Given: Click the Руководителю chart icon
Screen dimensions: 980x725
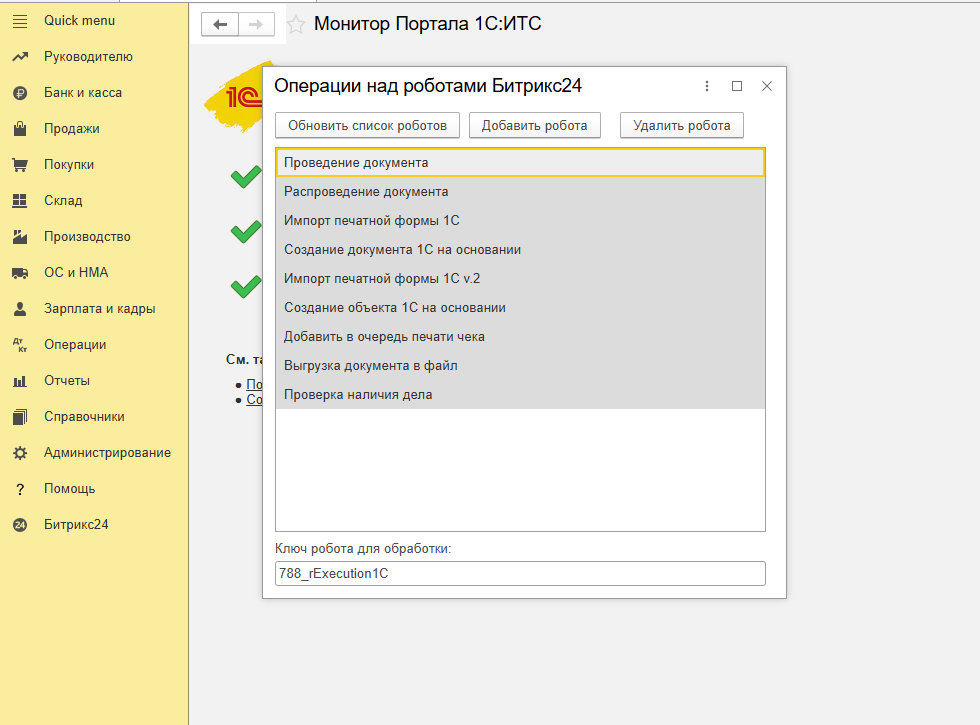Looking at the screenshot, I should coord(19,57).
